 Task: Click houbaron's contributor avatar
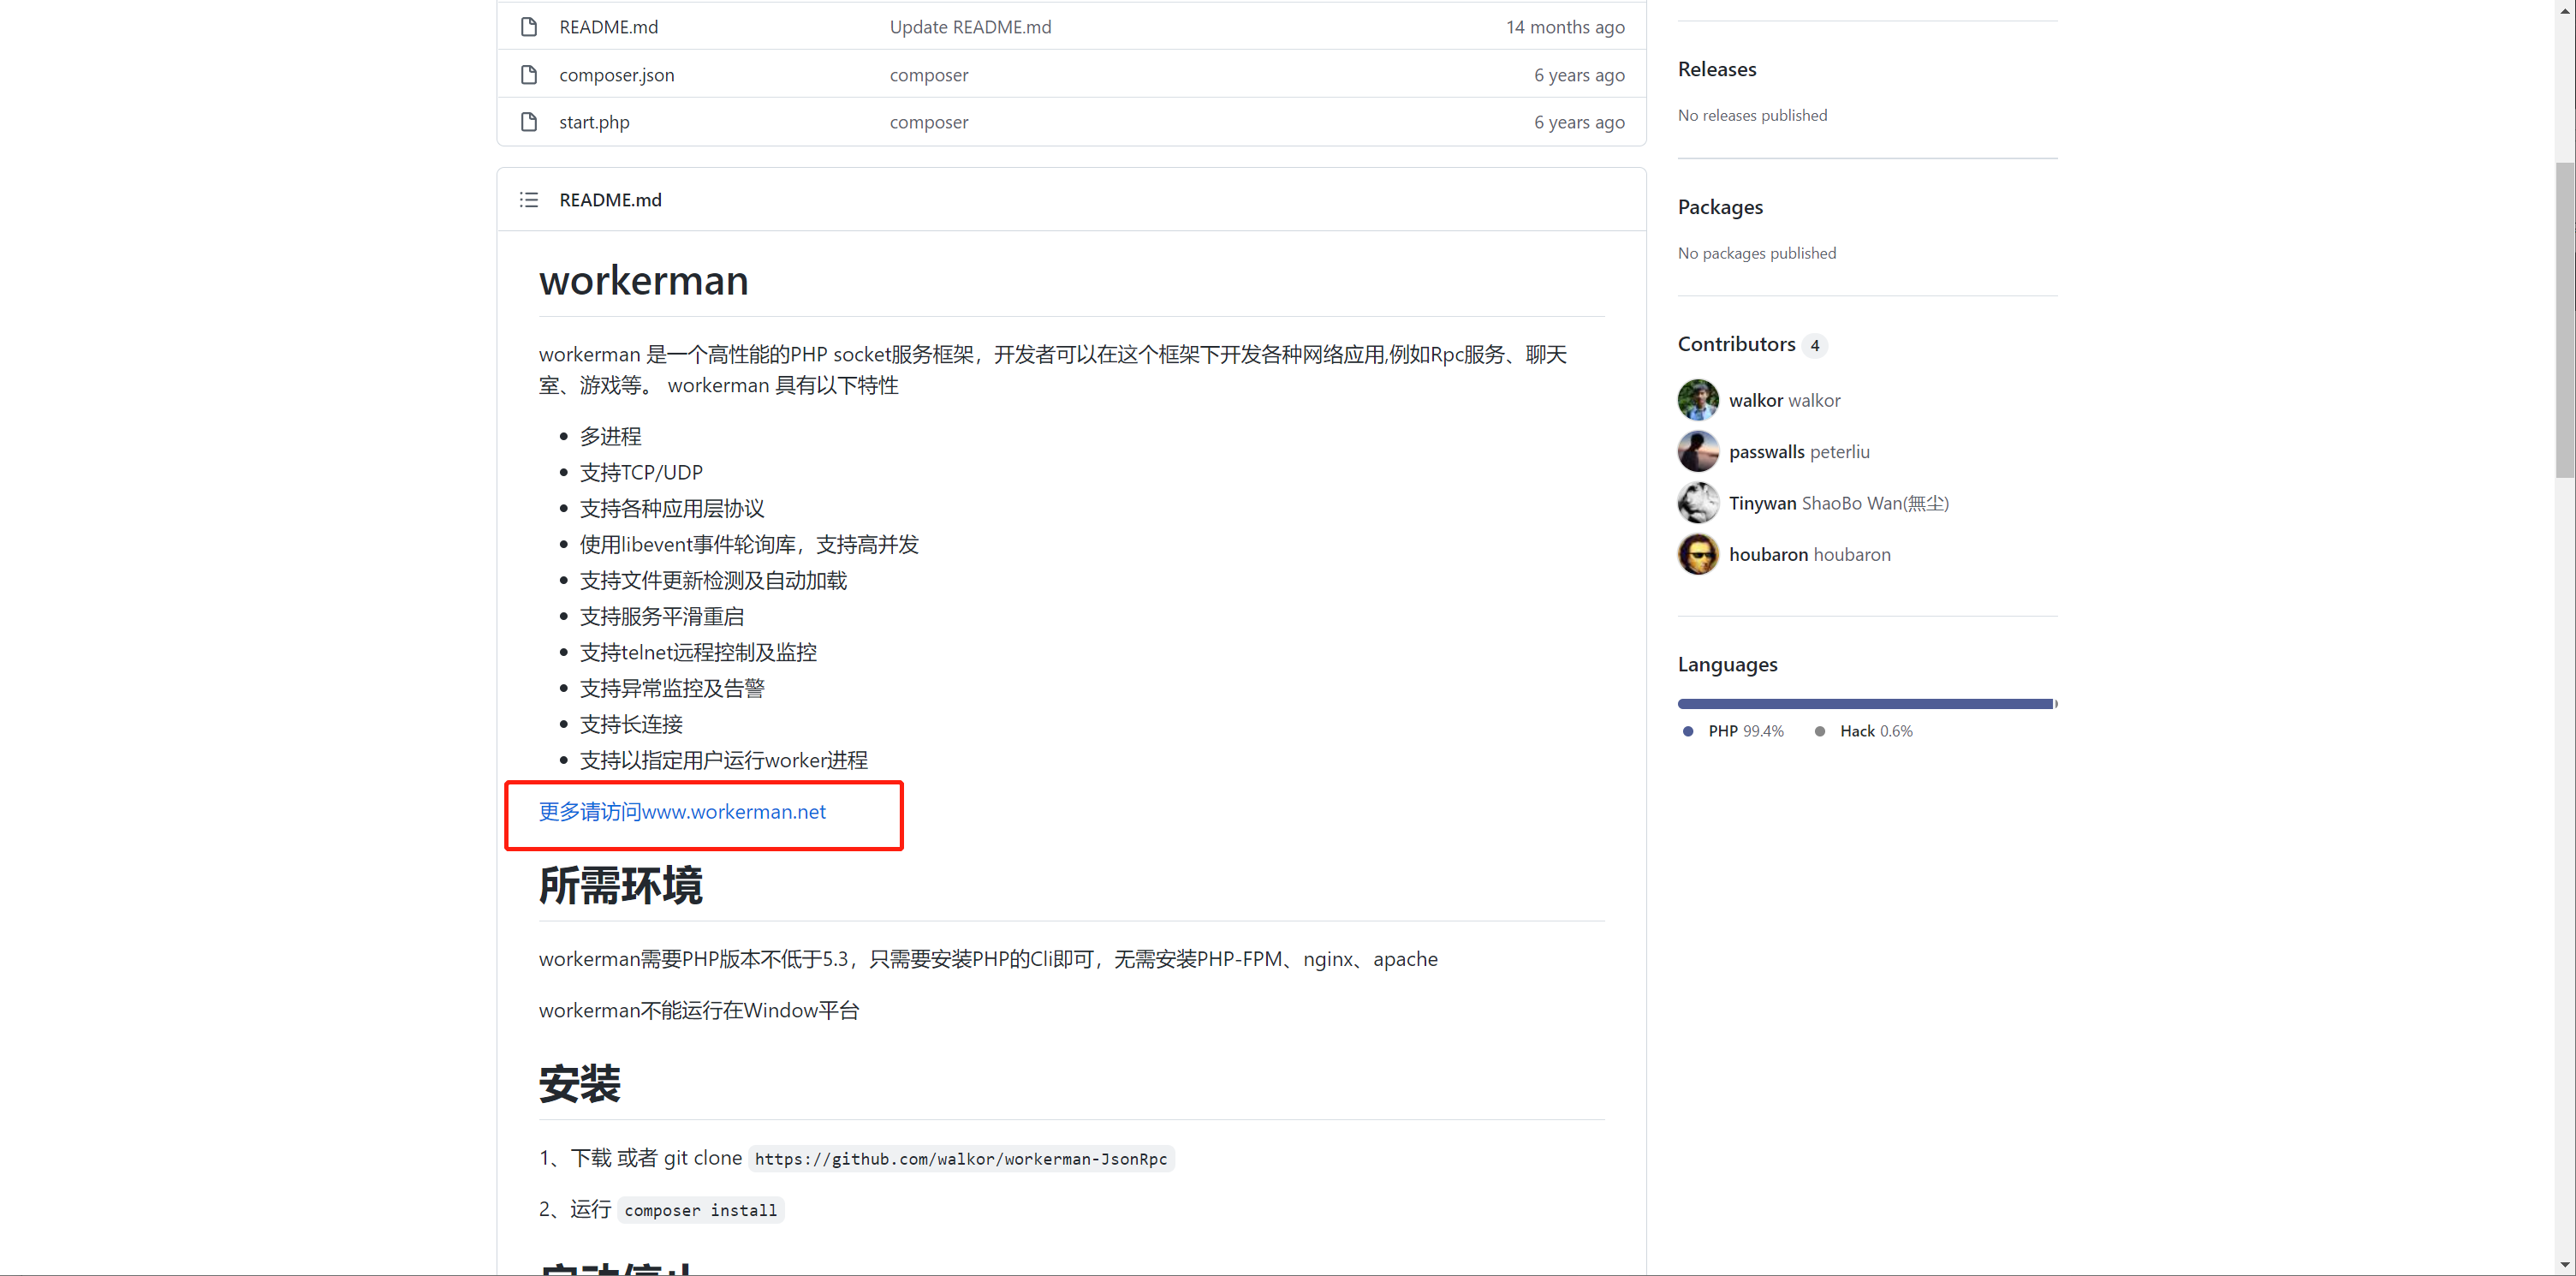click(1698, 554)
